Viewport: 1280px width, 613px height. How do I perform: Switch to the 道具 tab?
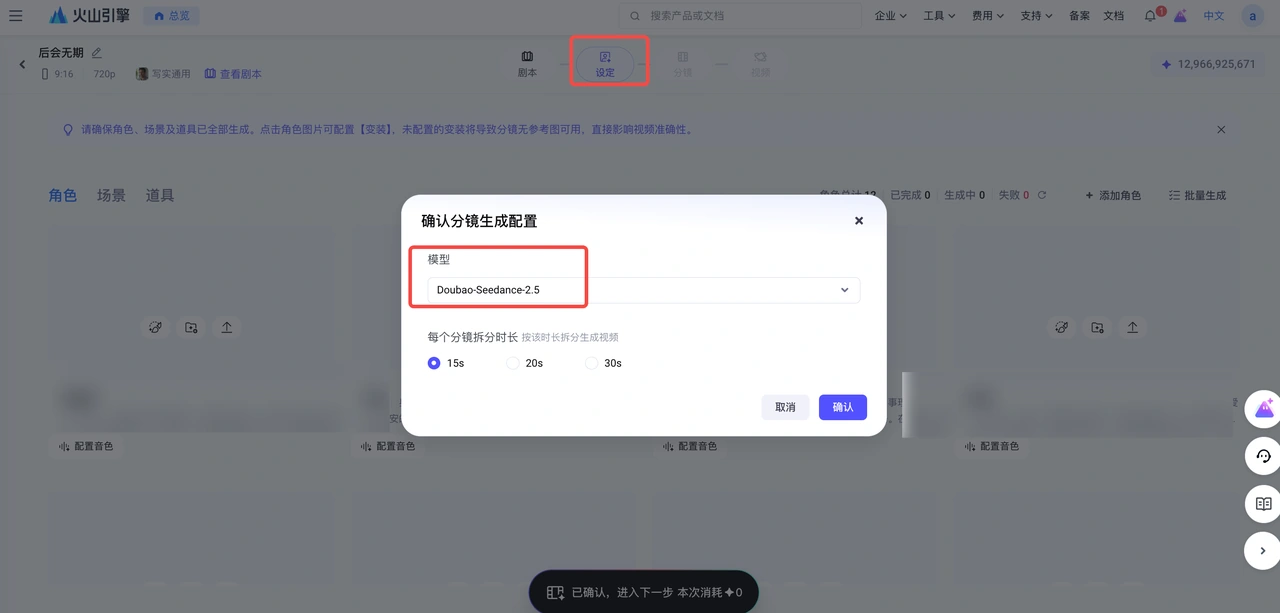click(160, 195)
